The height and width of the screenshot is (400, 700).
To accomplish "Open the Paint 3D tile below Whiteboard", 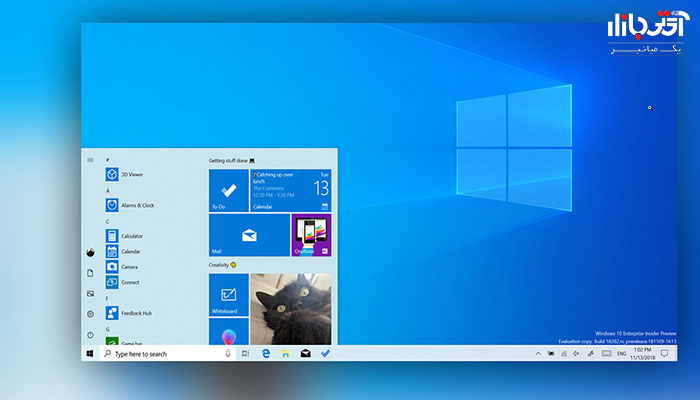I will [229, 331].
